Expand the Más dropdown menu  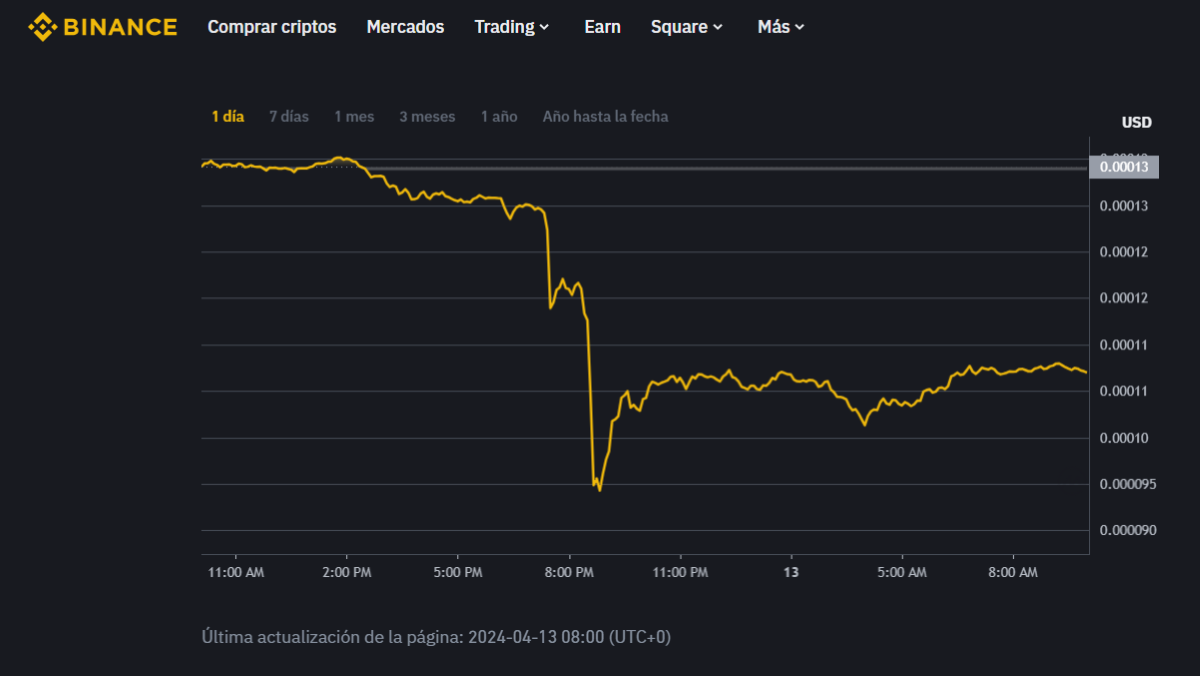click(781, 27)
